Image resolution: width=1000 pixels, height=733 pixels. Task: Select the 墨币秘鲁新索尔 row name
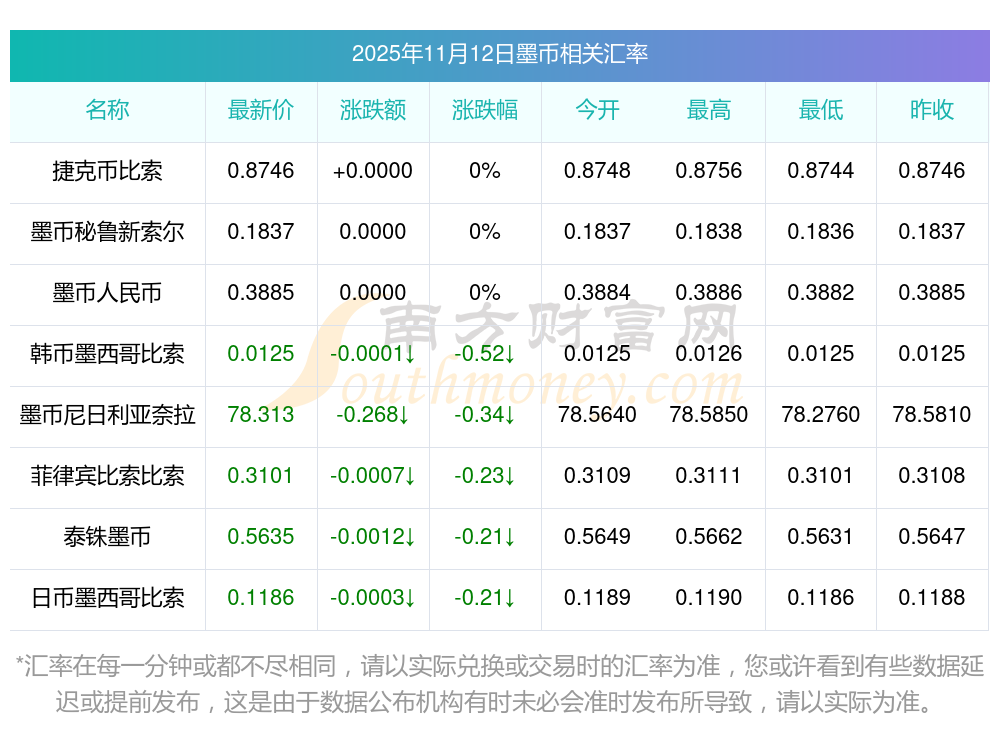point(107,232)
